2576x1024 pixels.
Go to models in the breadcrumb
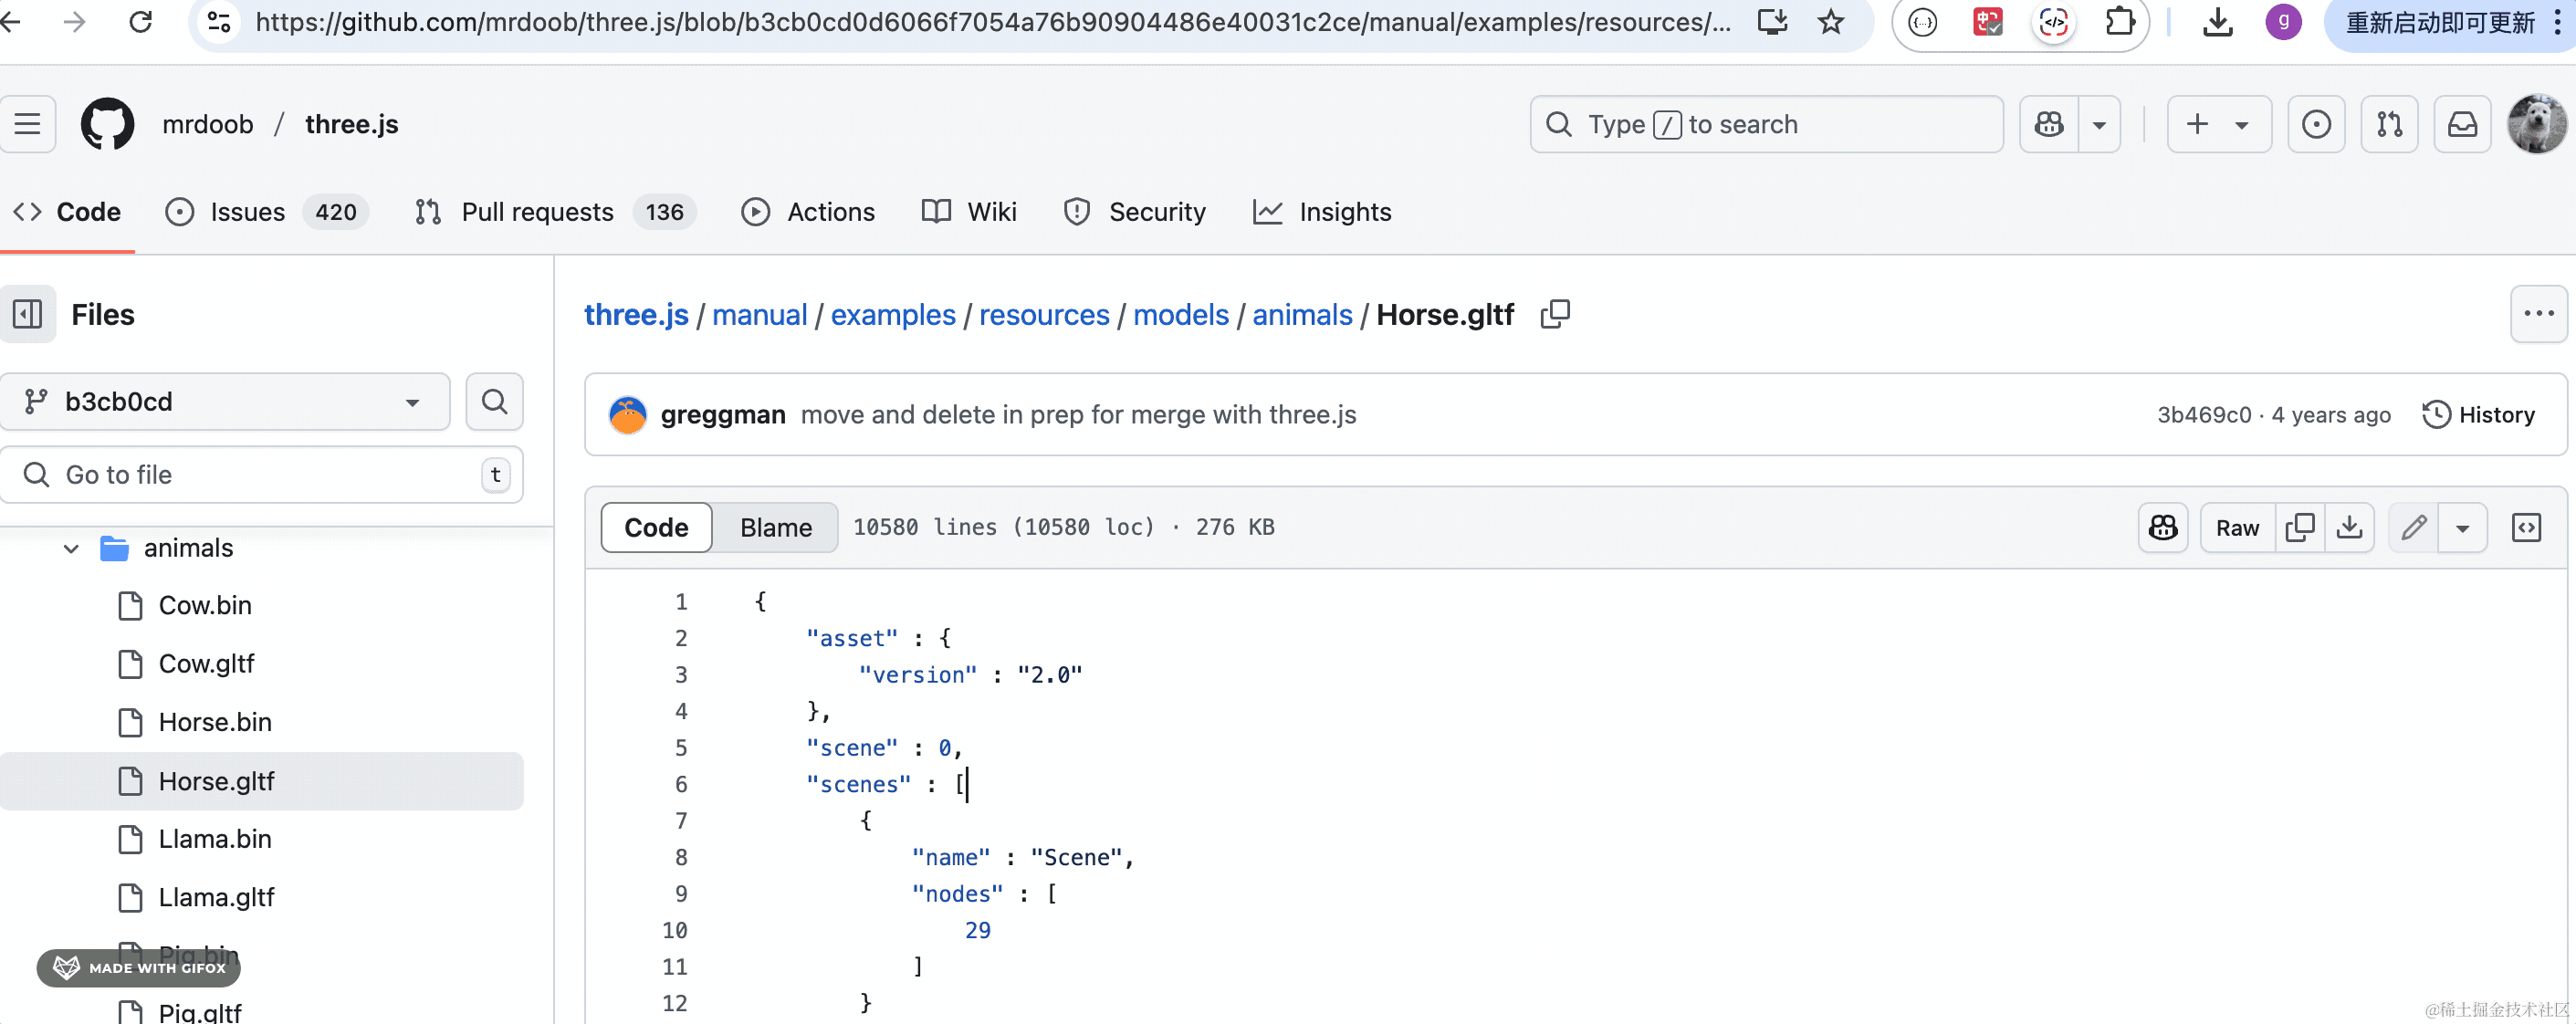coord(1180,314)
